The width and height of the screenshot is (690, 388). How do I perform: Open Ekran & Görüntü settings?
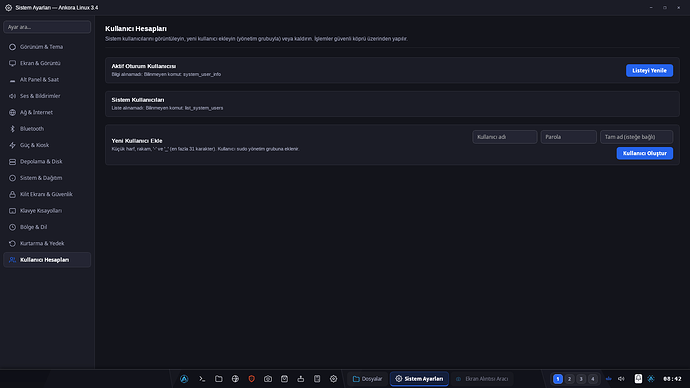click(x=47, y=63)
